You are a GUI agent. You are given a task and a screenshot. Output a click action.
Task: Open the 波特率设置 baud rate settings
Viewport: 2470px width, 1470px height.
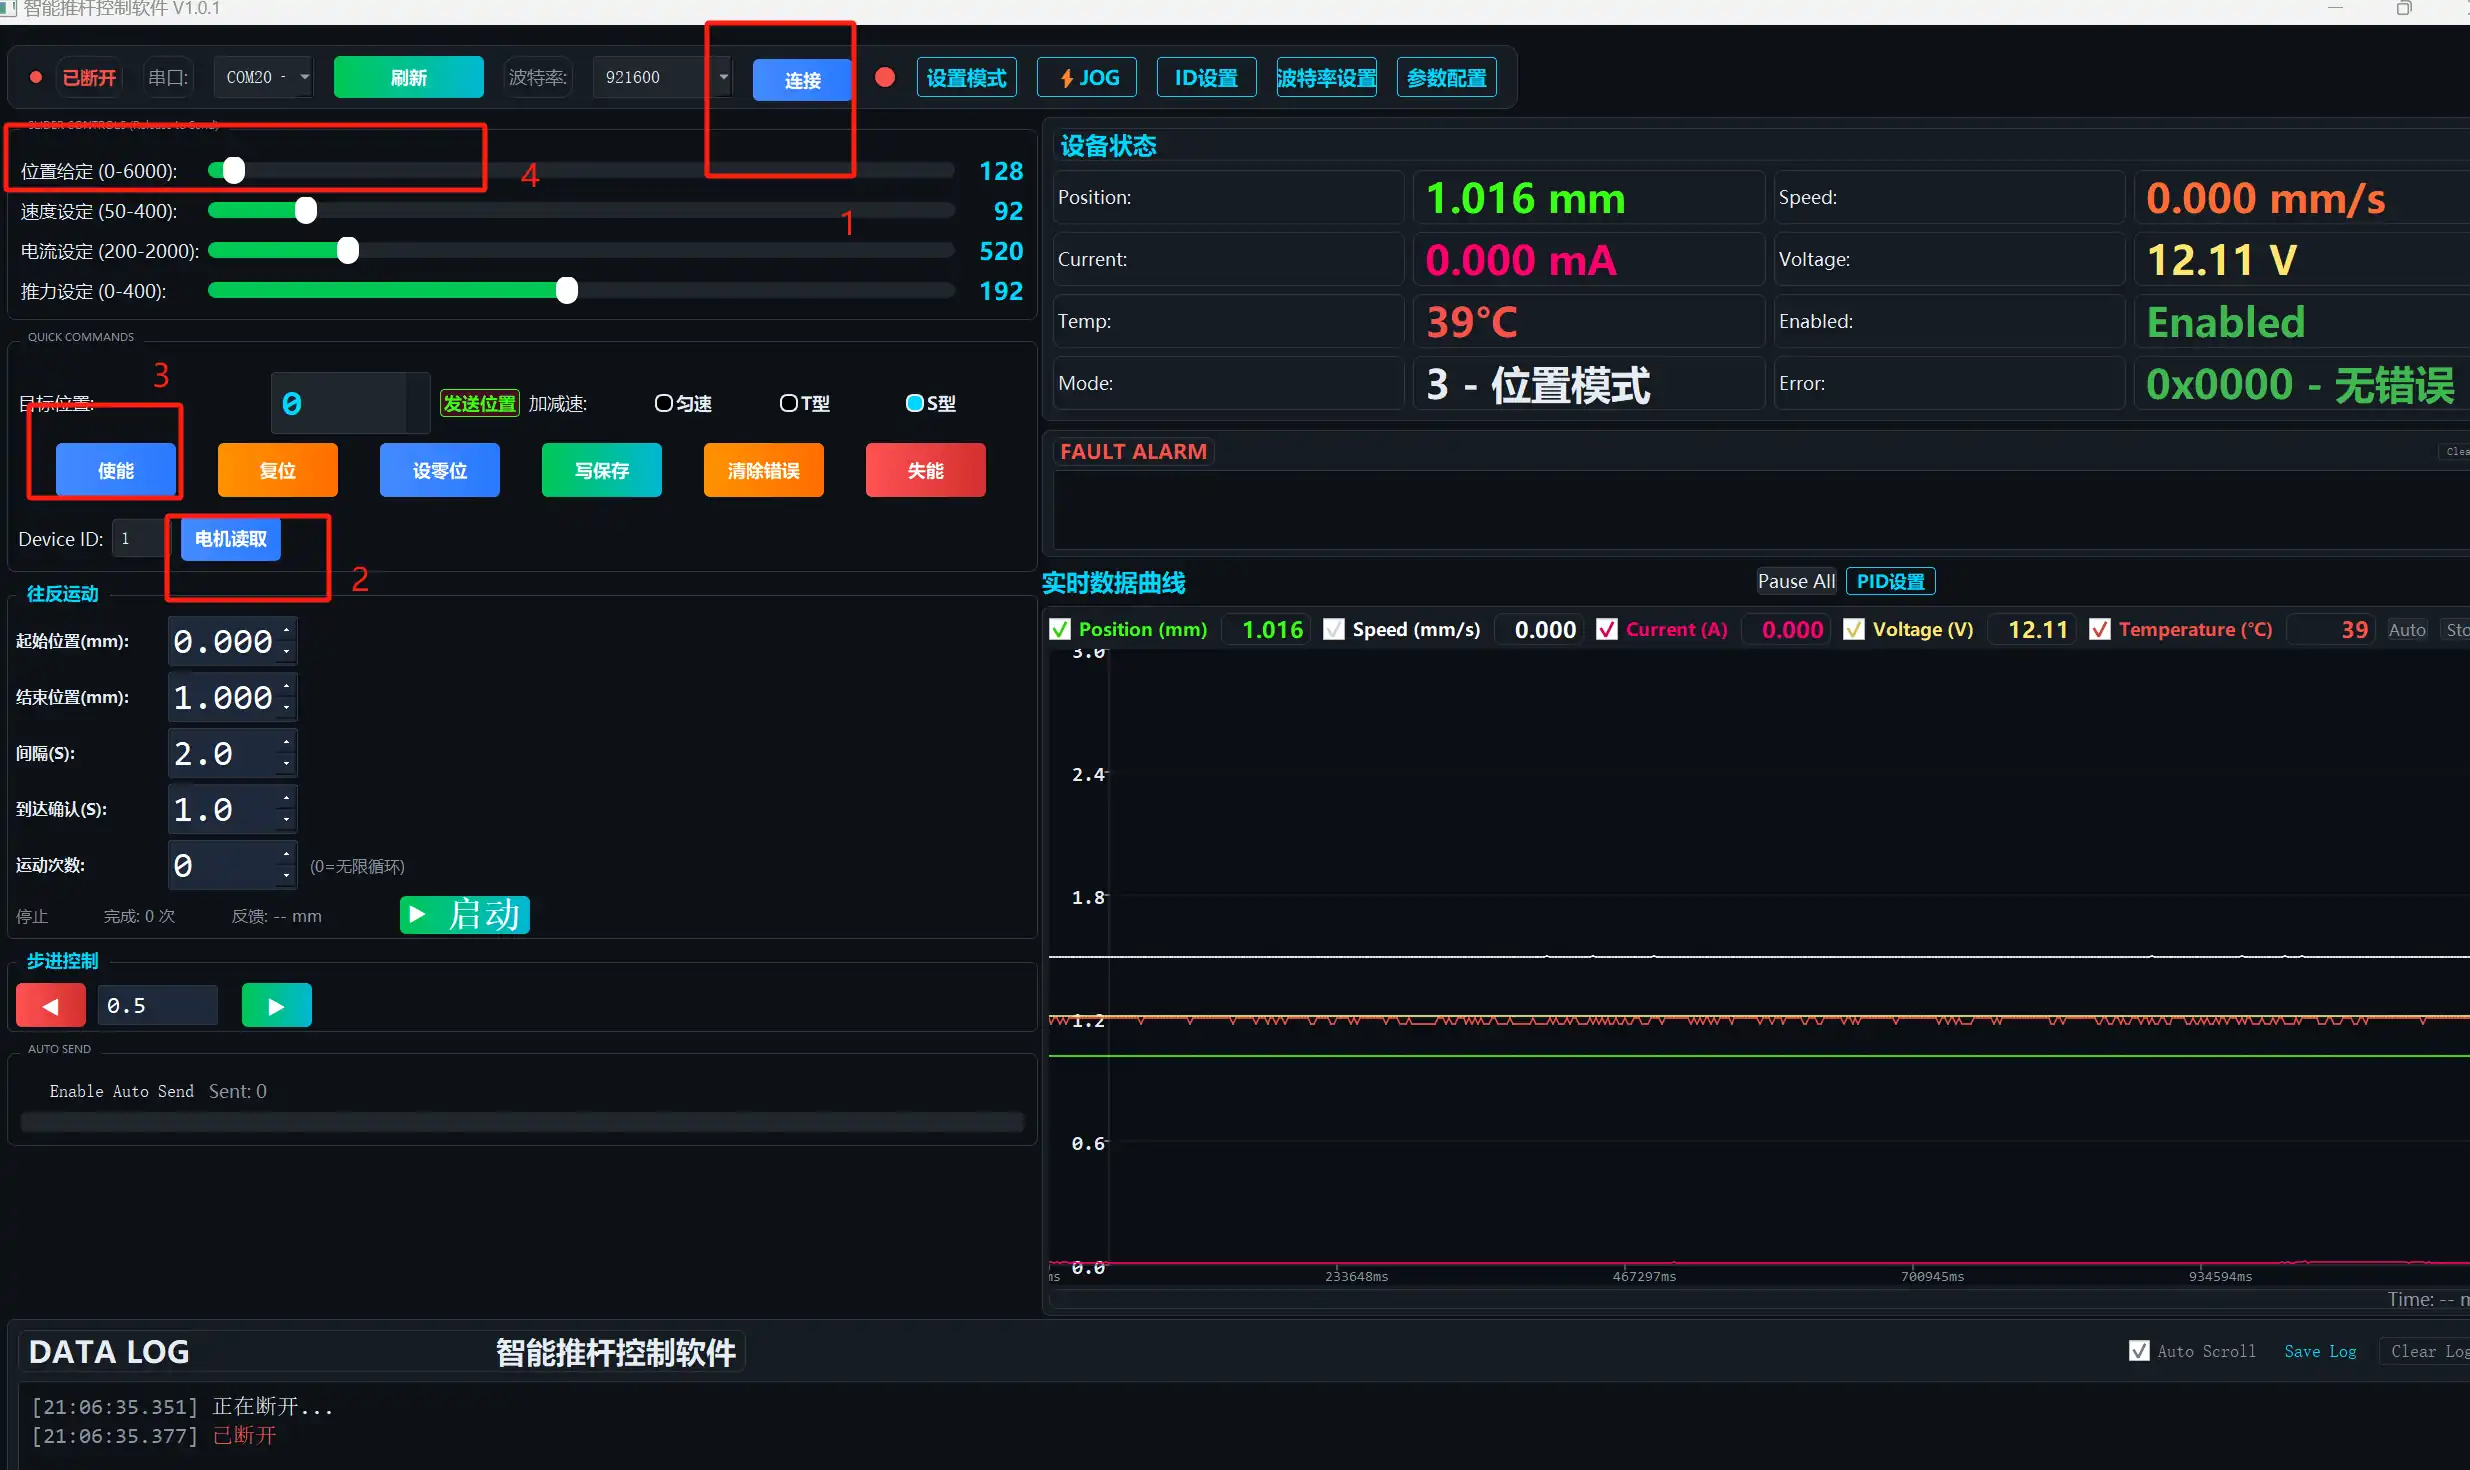click(x=1327, y=77)
